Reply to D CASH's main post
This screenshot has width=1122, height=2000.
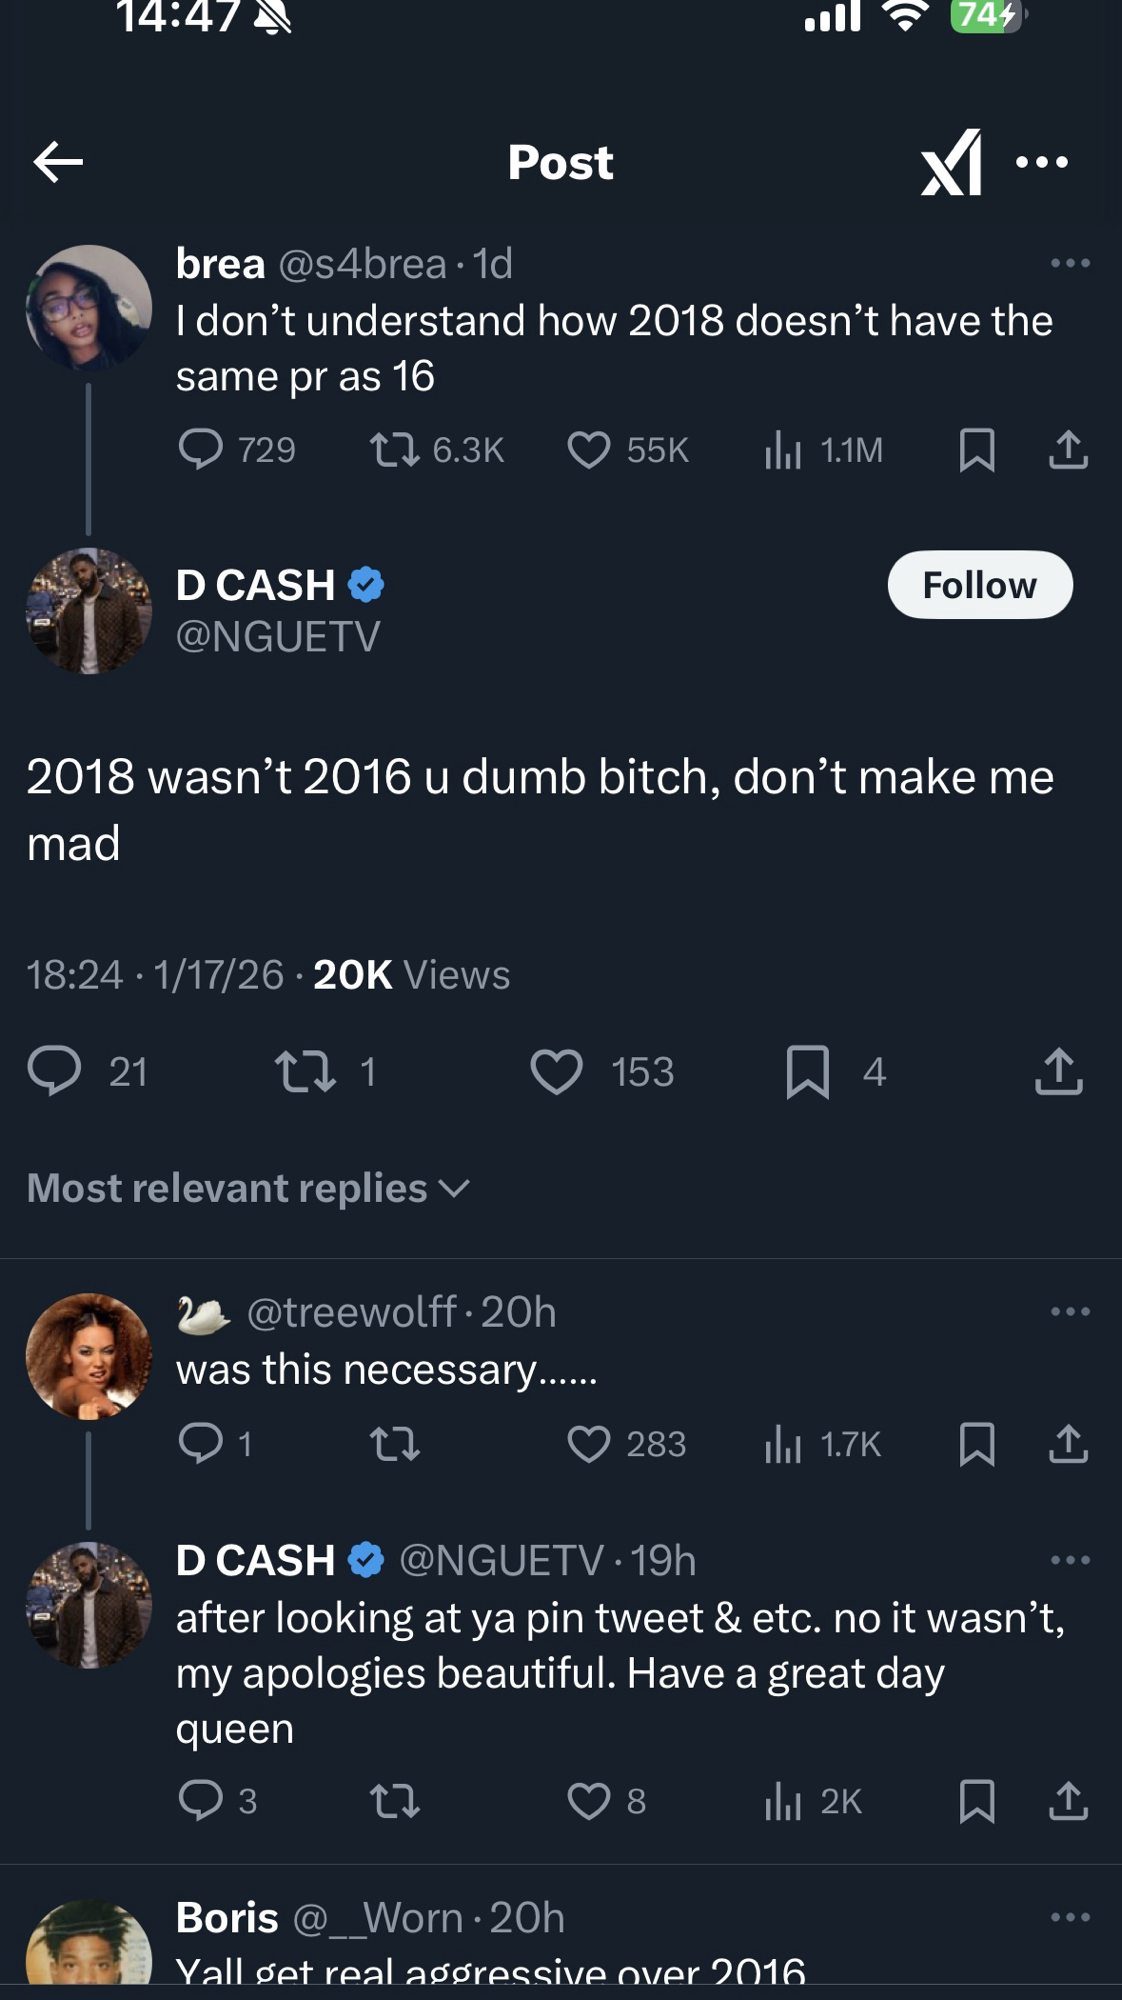click(x=54, y=1072)
